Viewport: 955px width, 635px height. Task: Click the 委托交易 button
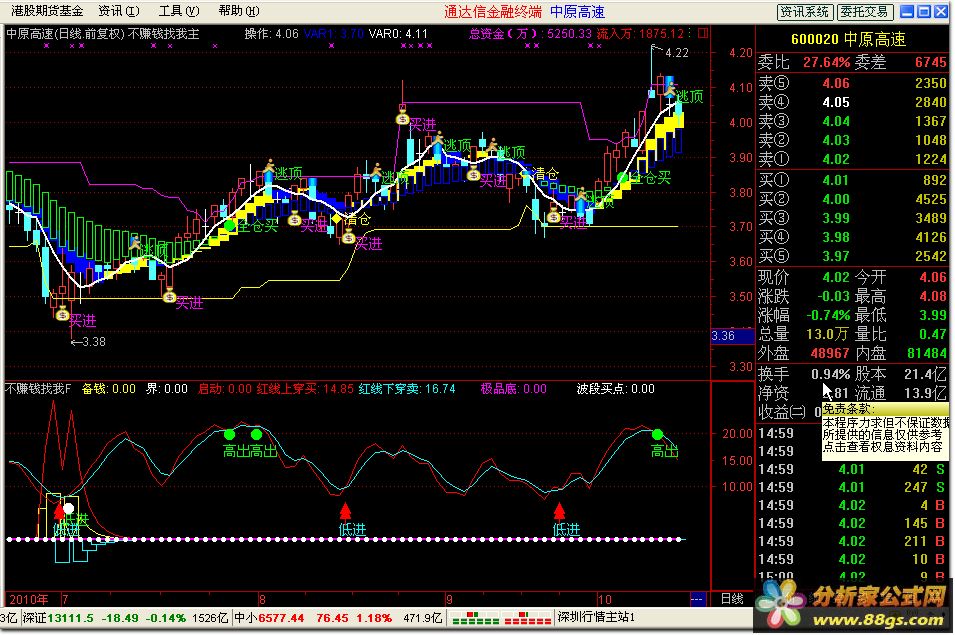click(x=865, y=12)
